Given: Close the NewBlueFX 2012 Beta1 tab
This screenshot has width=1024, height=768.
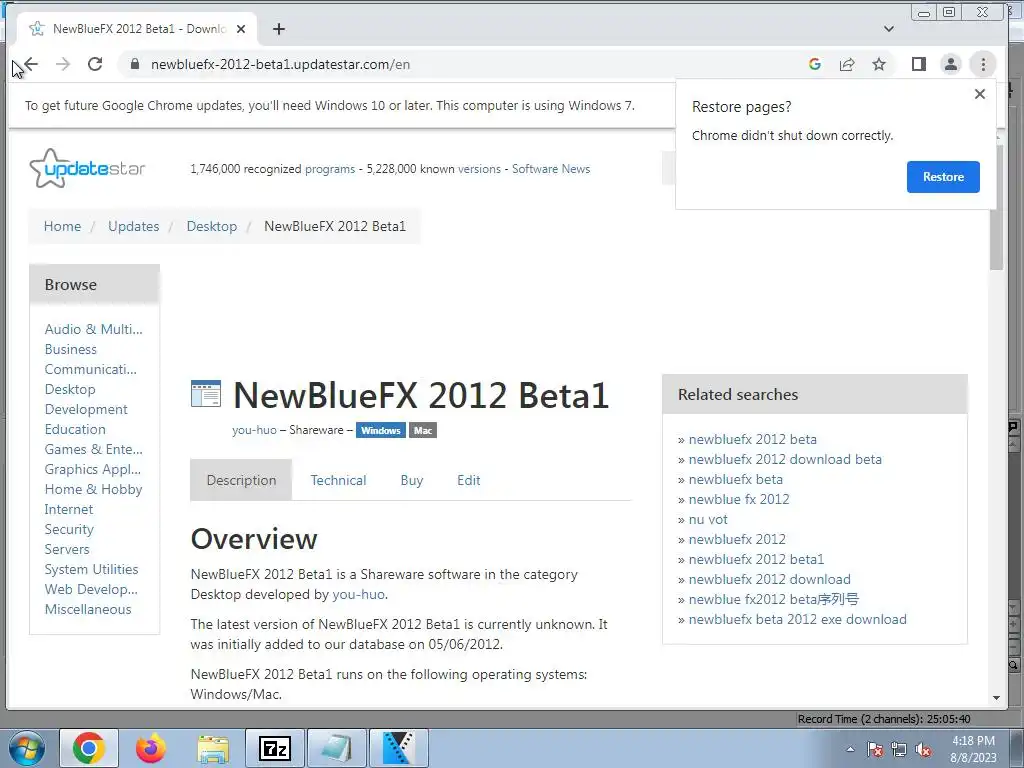Looking at the screenshot, I should pos(241,29).
